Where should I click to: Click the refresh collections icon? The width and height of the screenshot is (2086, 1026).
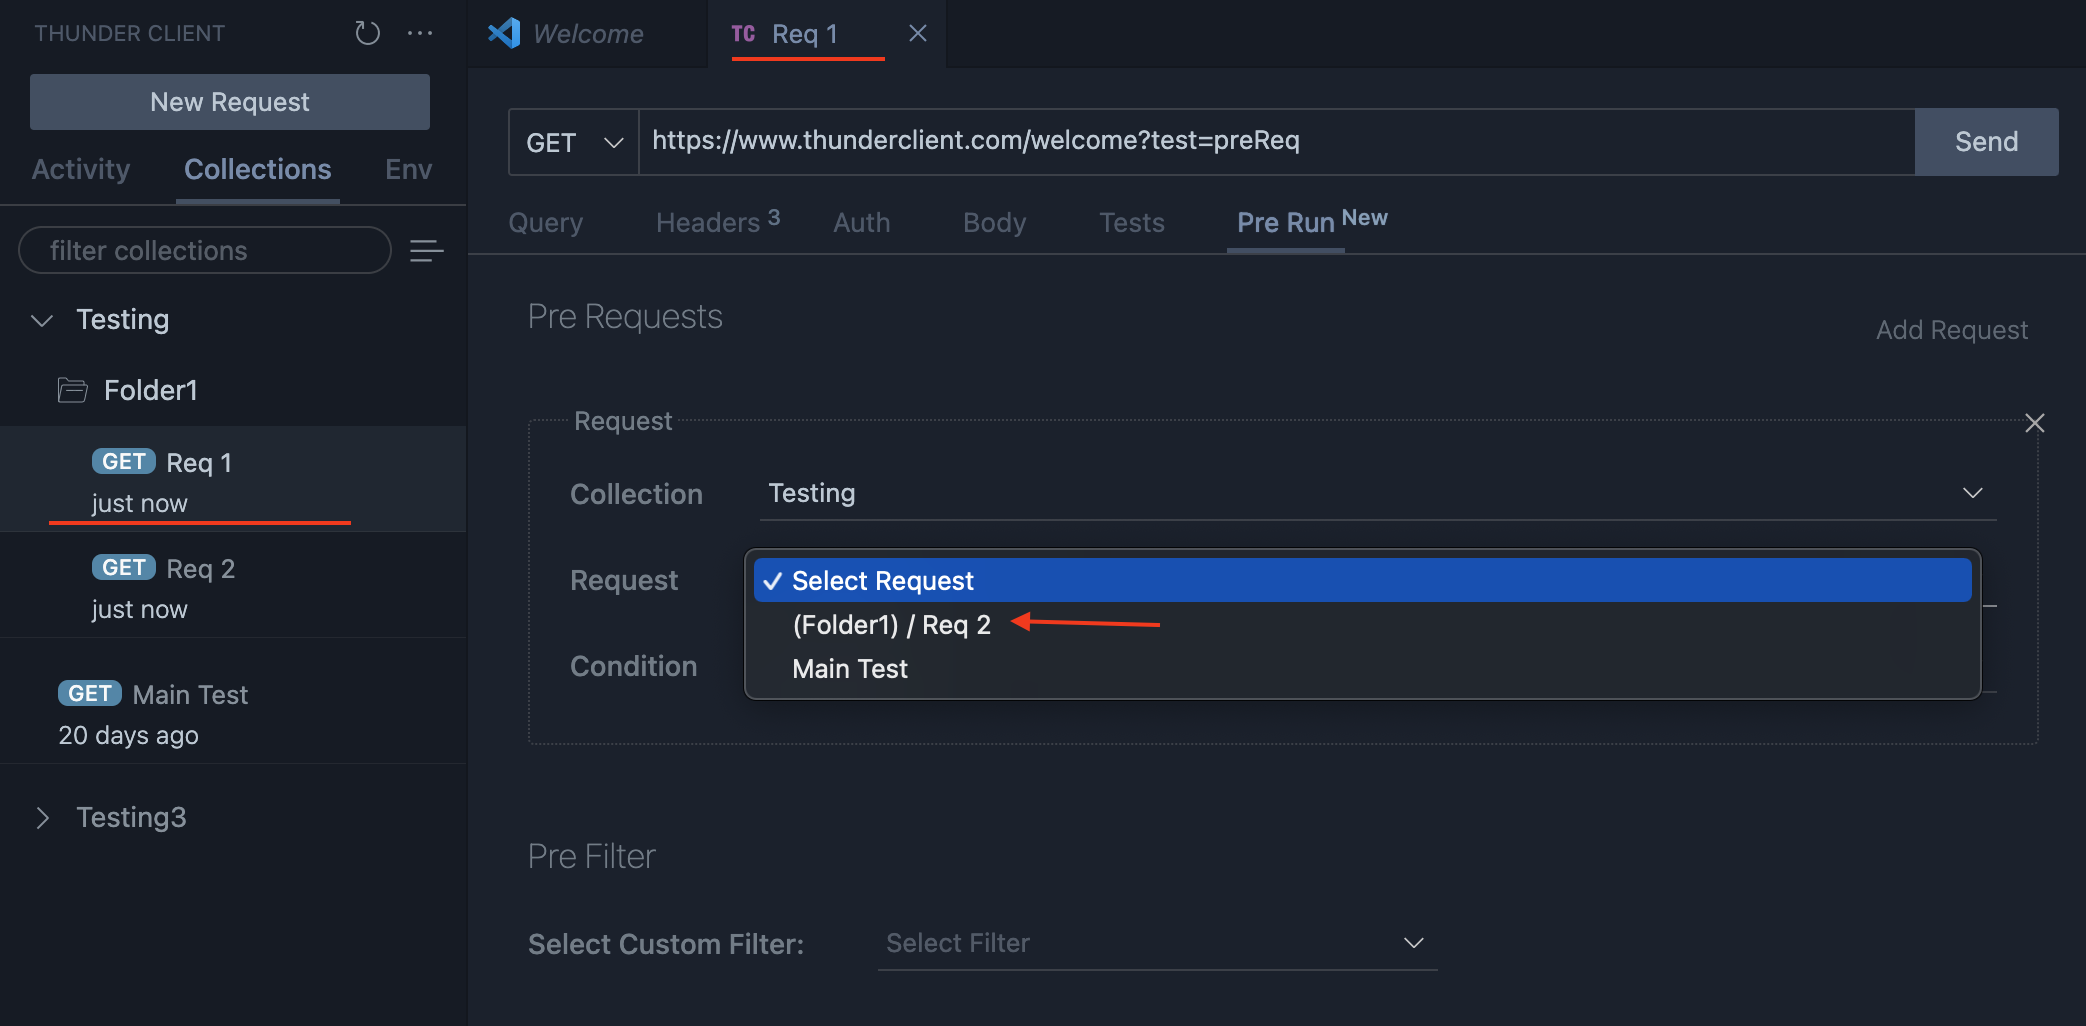click(367, 33)
